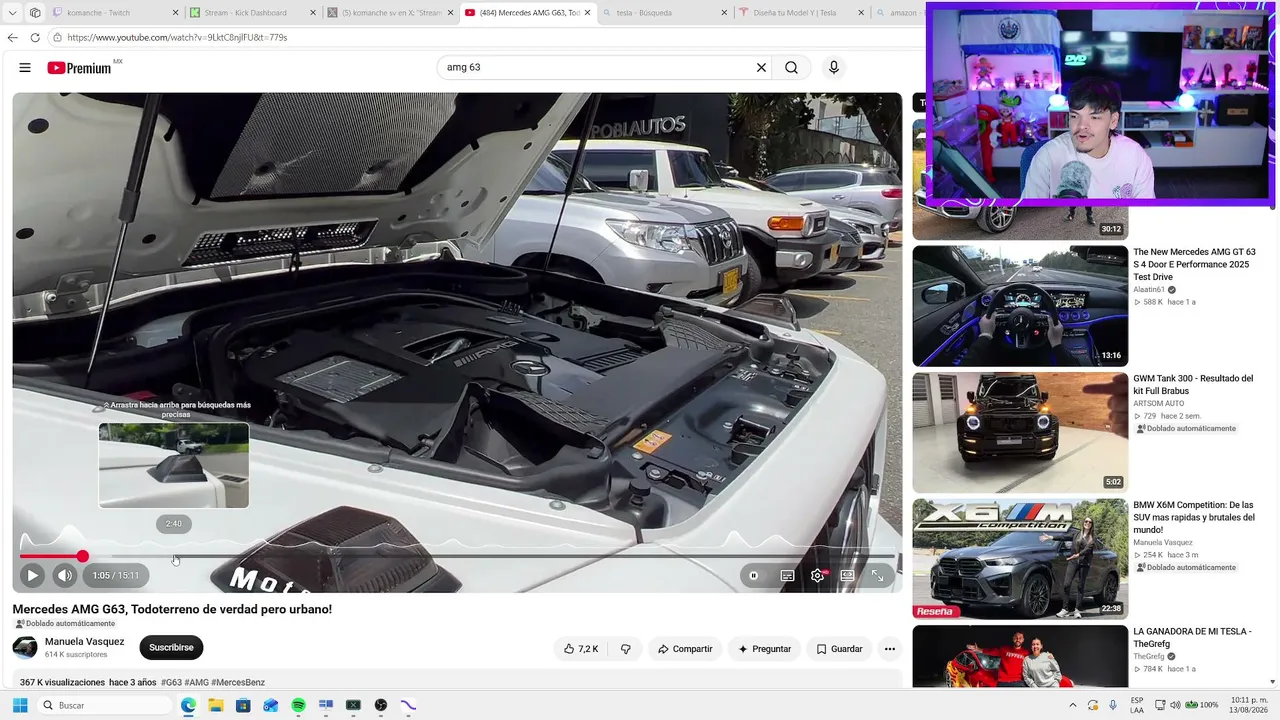Open the YouTube guide hamburger menu
The height and width of the screenshot is (720, 1280).
[x=25, y=68]
